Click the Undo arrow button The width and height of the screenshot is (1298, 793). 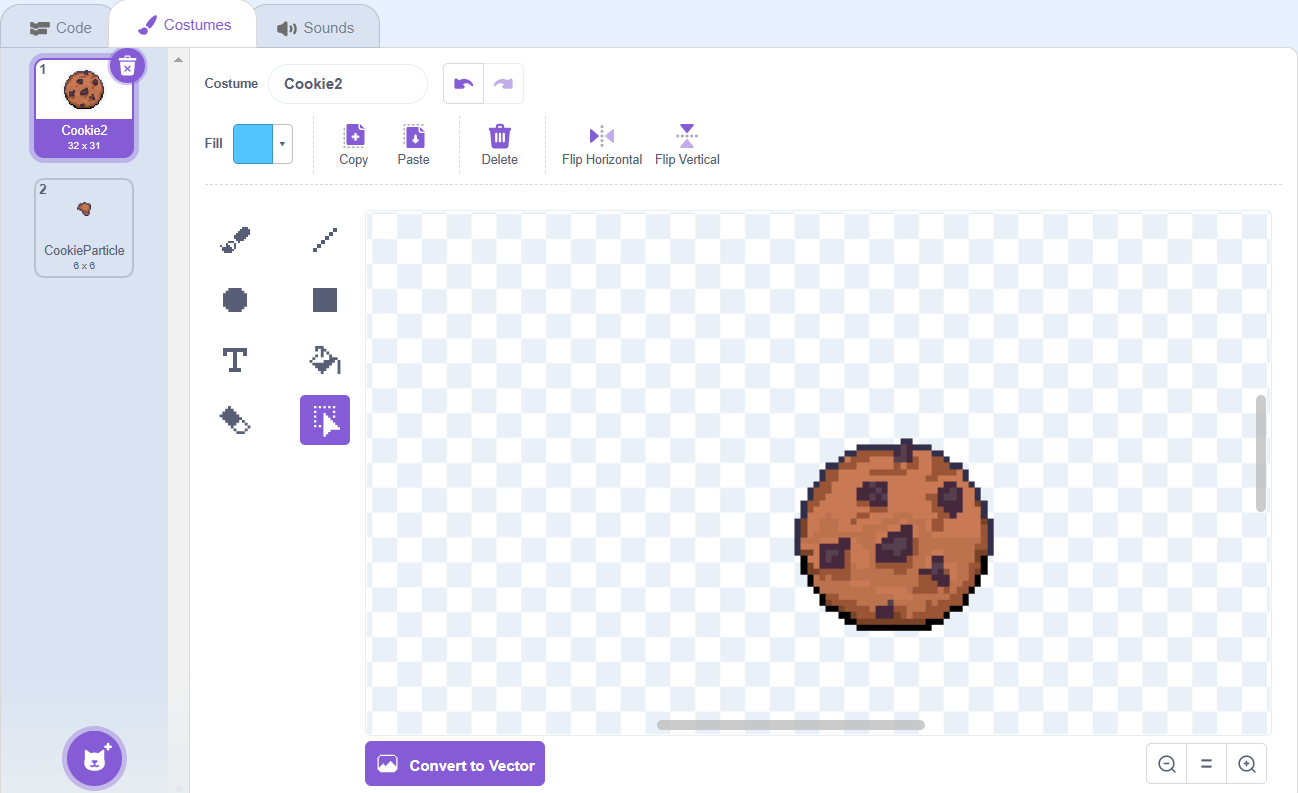coord(464,84)
